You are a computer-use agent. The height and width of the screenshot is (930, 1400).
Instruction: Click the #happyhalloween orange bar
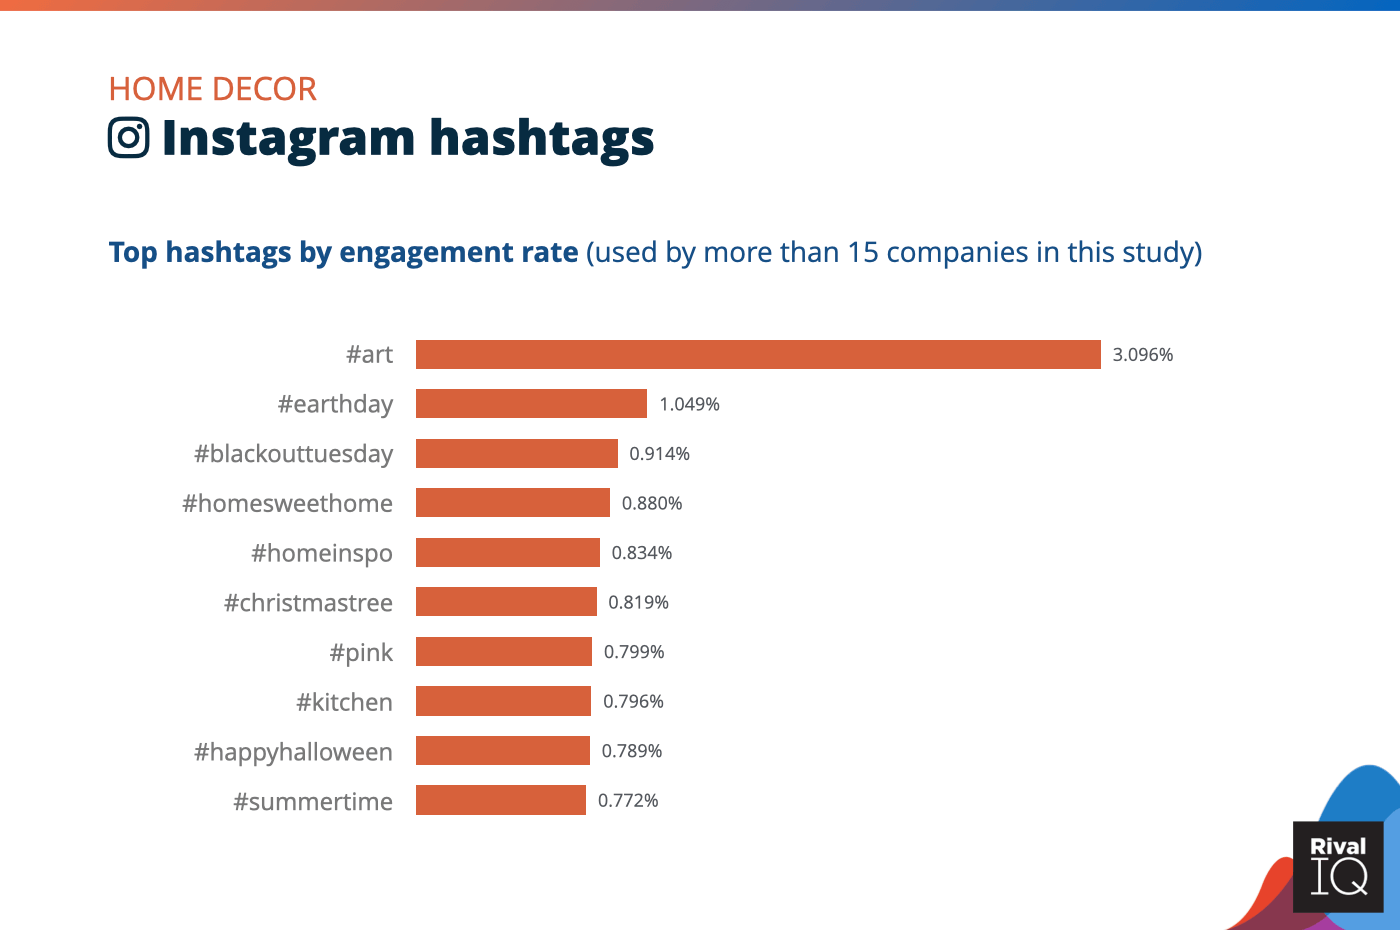502,751
